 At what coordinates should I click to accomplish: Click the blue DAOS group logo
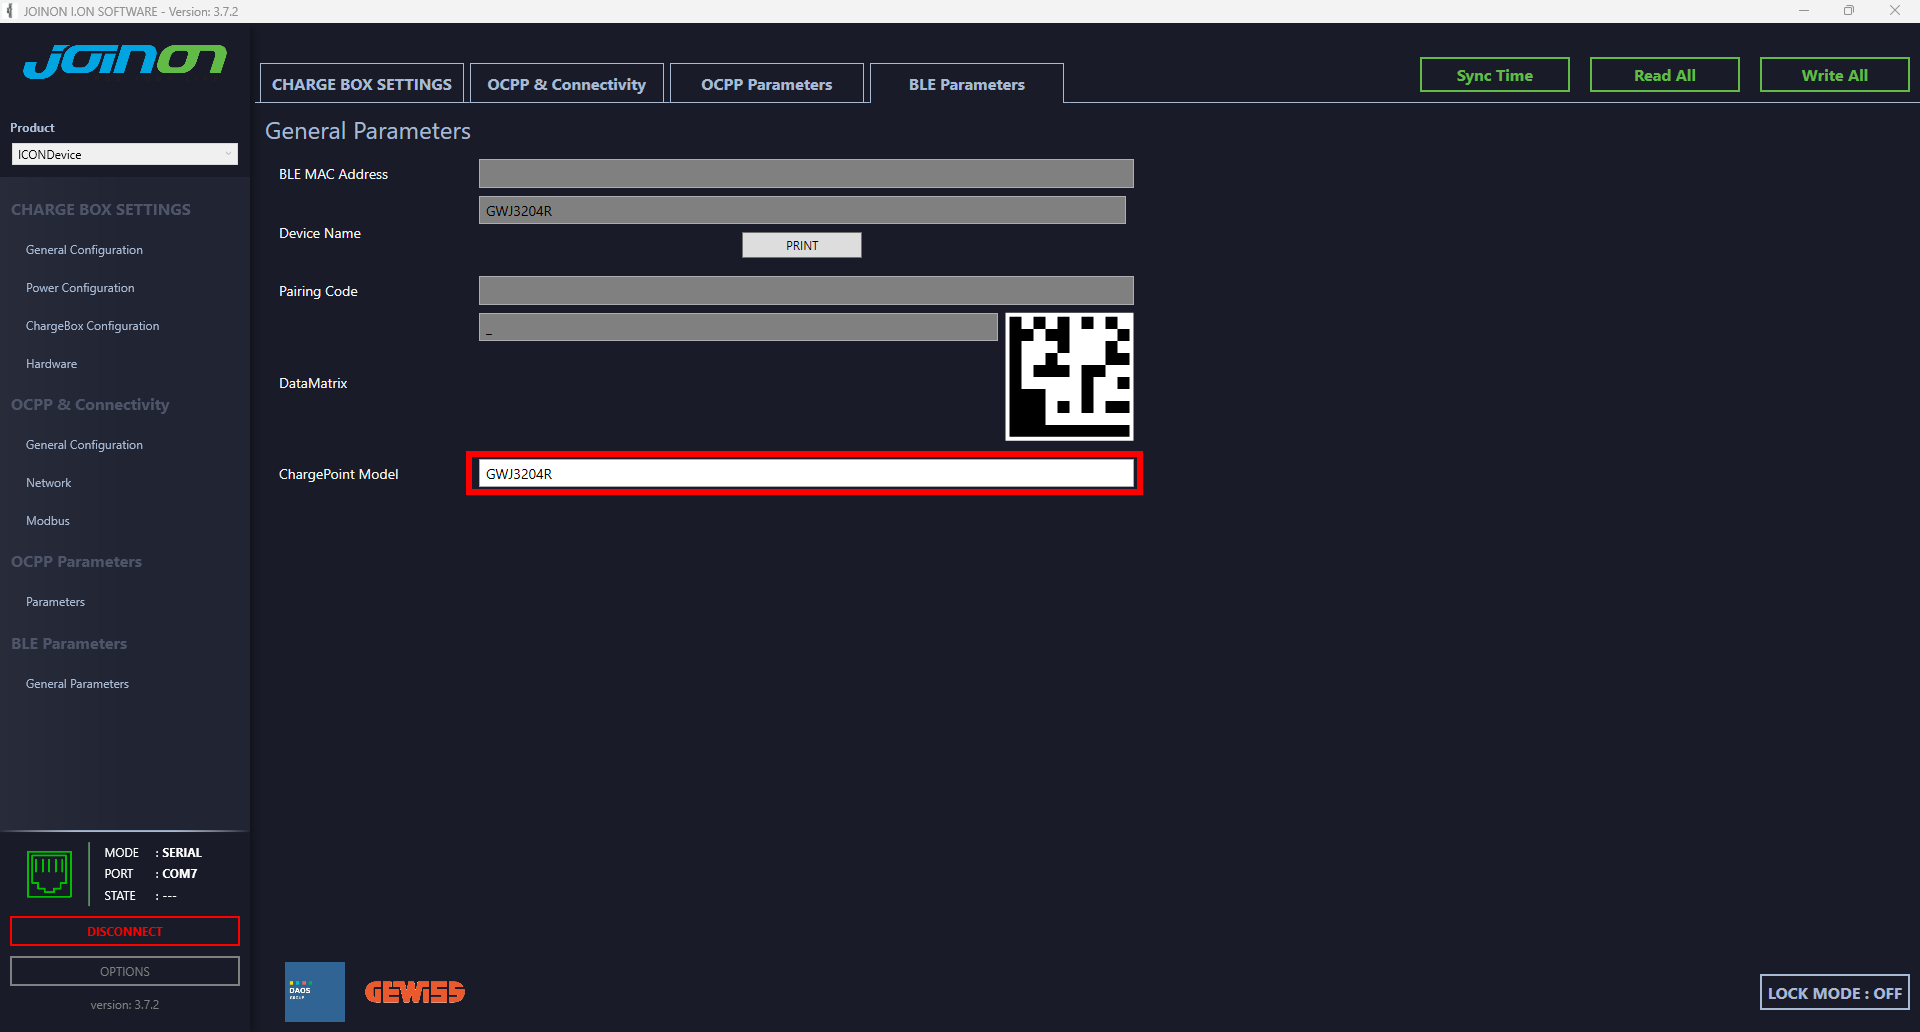click(x=314, y=991)
